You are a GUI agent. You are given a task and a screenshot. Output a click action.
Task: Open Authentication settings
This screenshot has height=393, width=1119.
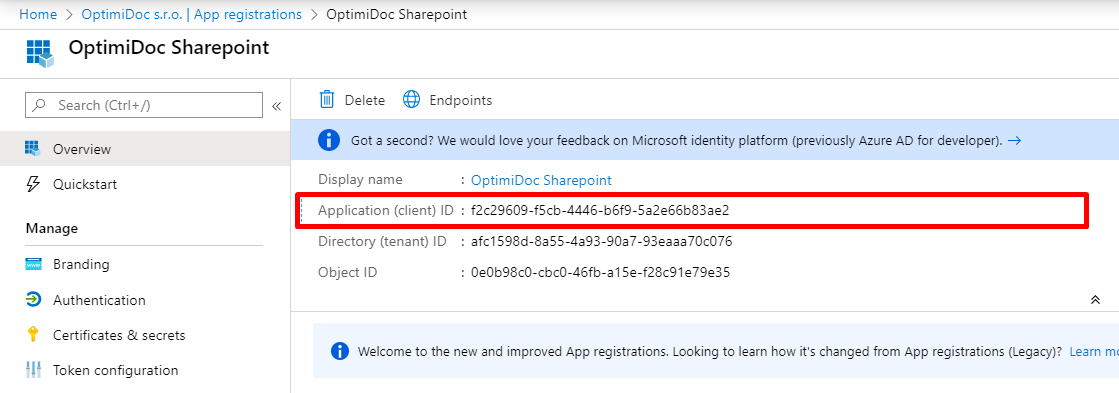(x=99, y=300)
